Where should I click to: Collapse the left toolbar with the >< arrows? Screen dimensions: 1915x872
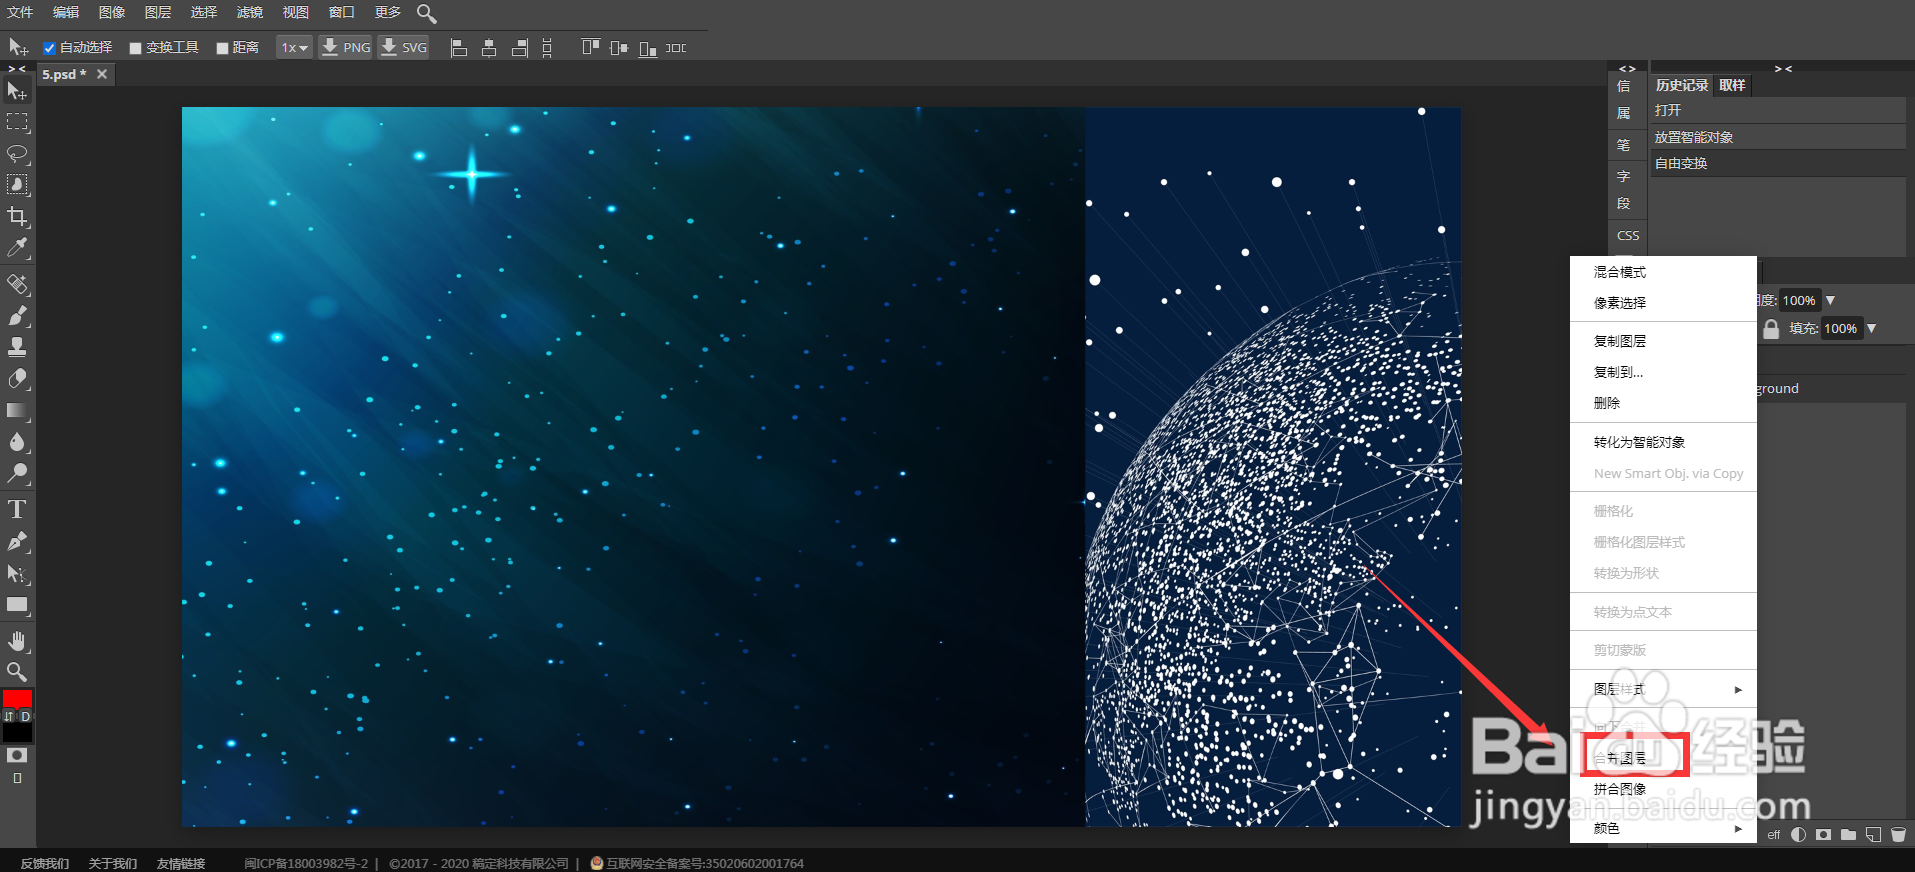coord(17,69)
